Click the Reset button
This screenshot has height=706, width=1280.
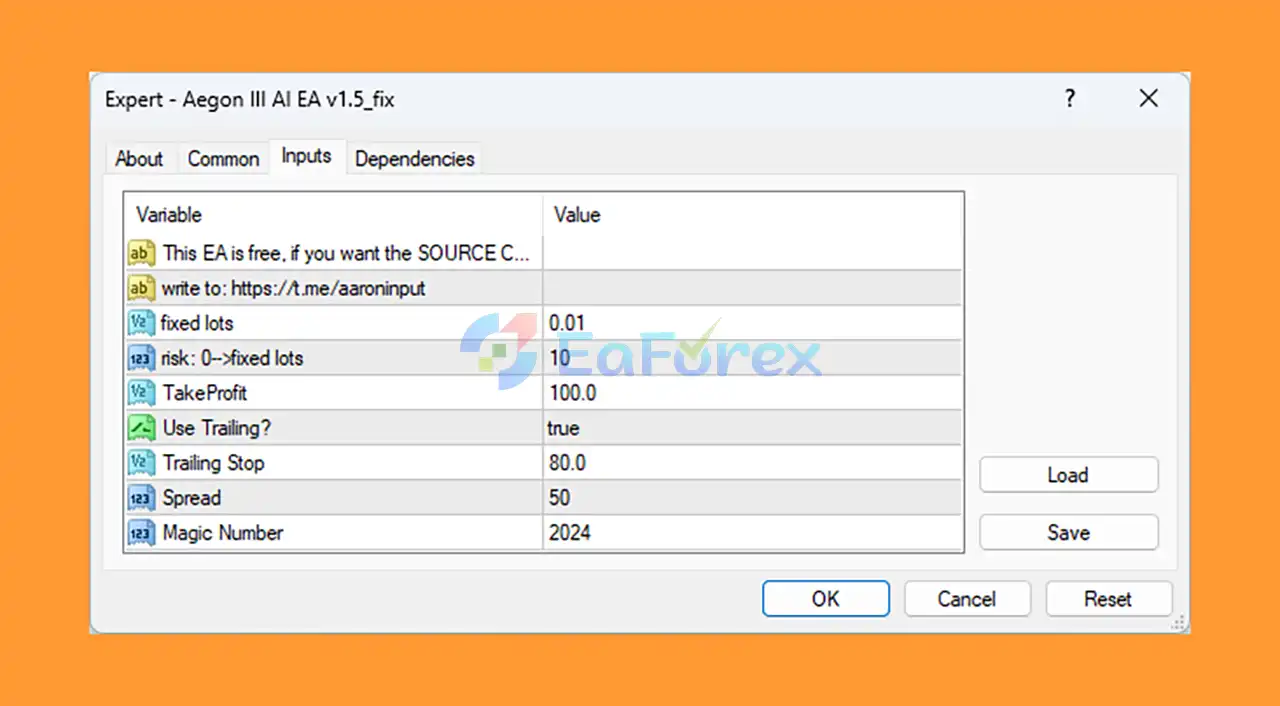[x=1108, y=599]
